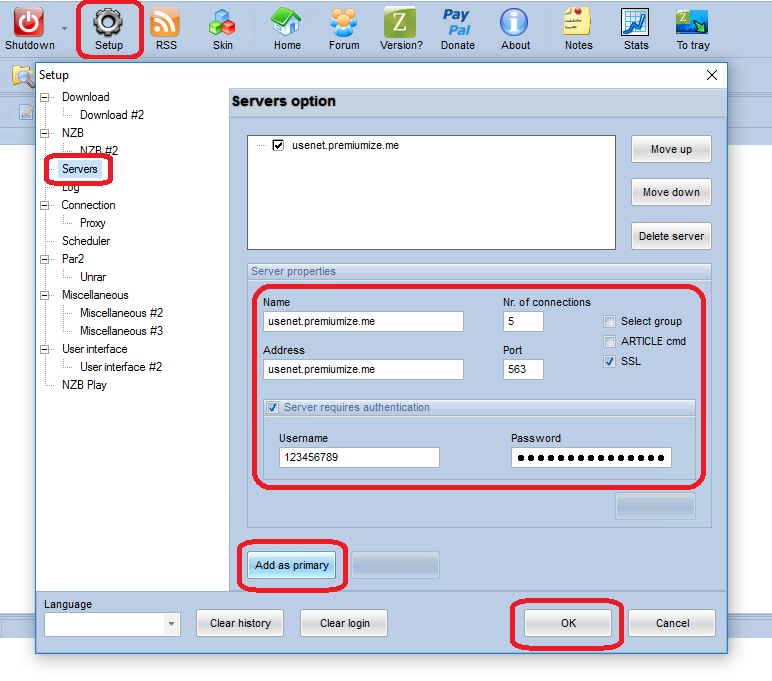772x681 pixels.
Task: Click the Port field
Action: [x=523, y=369]
